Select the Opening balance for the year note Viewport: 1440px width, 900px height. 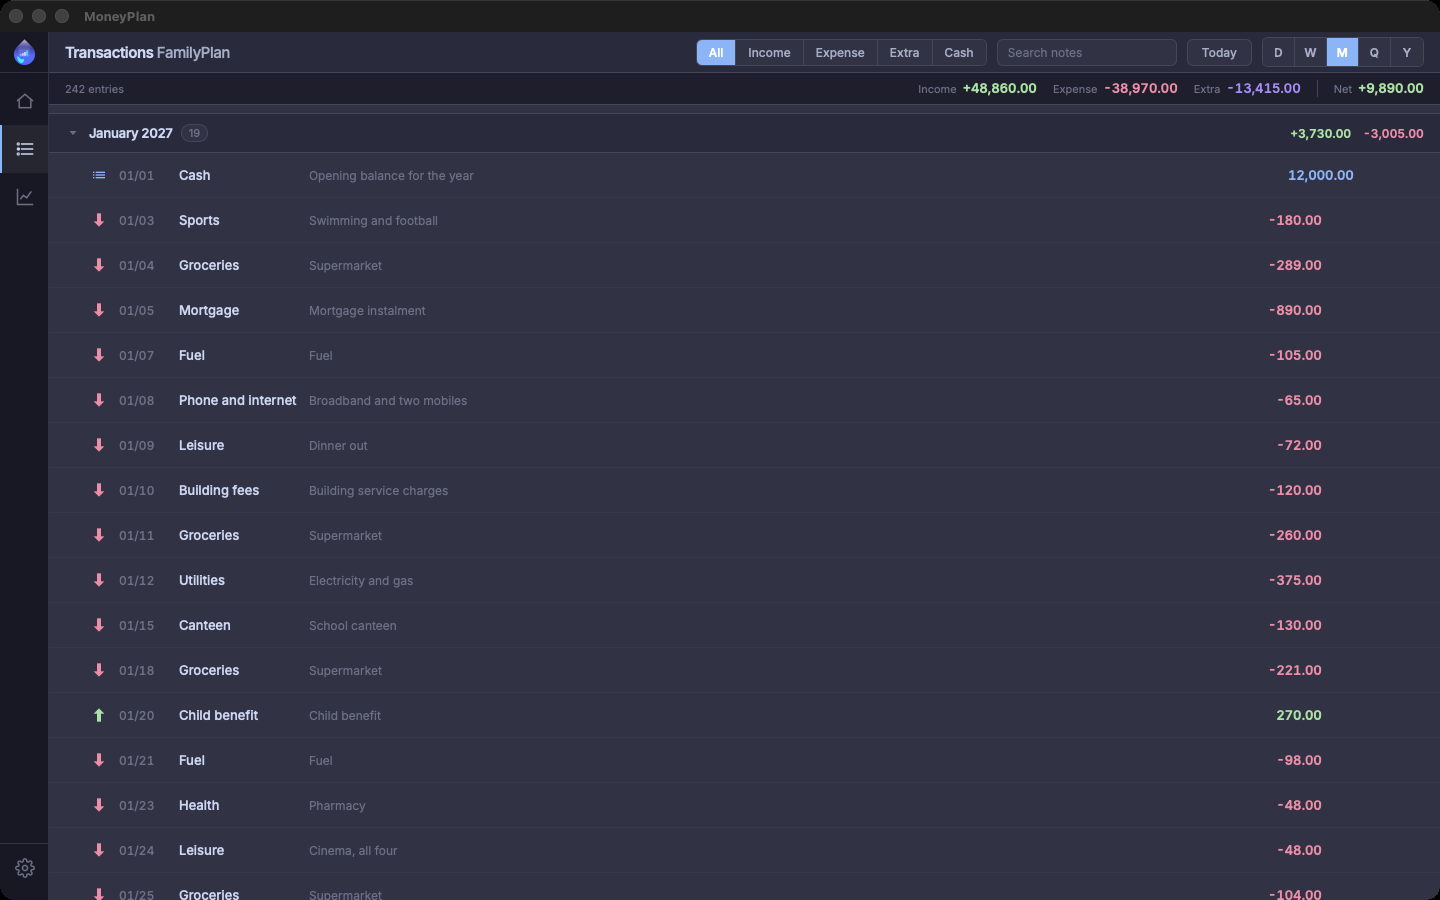pos(391,176)
